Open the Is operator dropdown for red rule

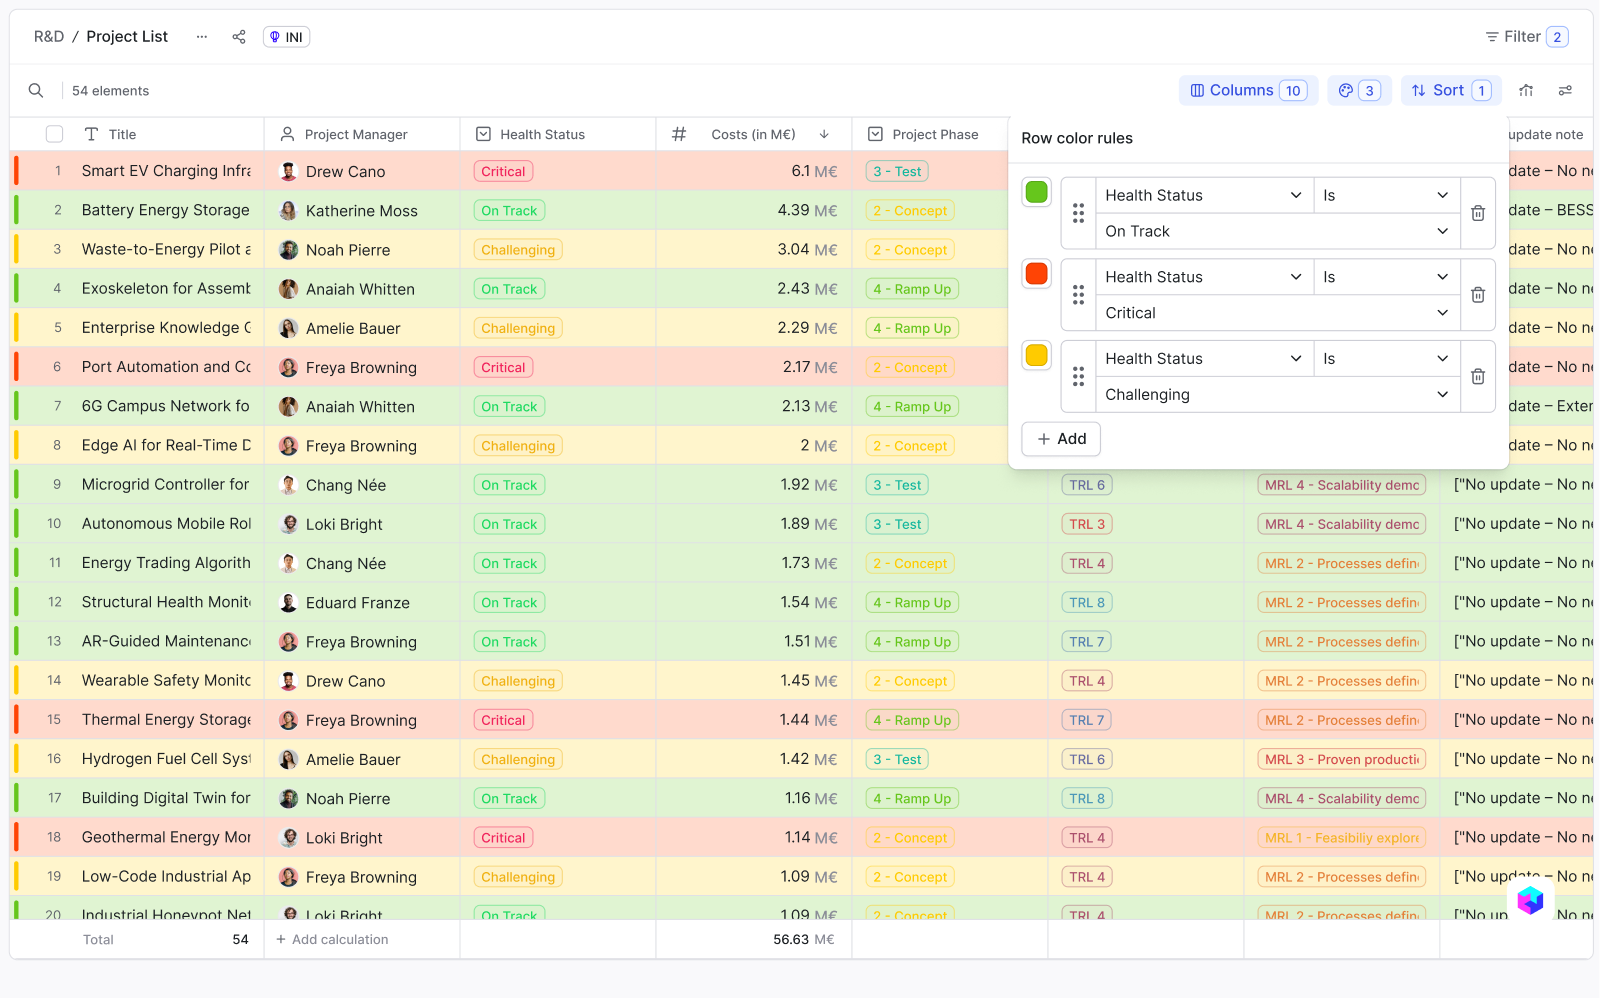(x=1386, y=277)
